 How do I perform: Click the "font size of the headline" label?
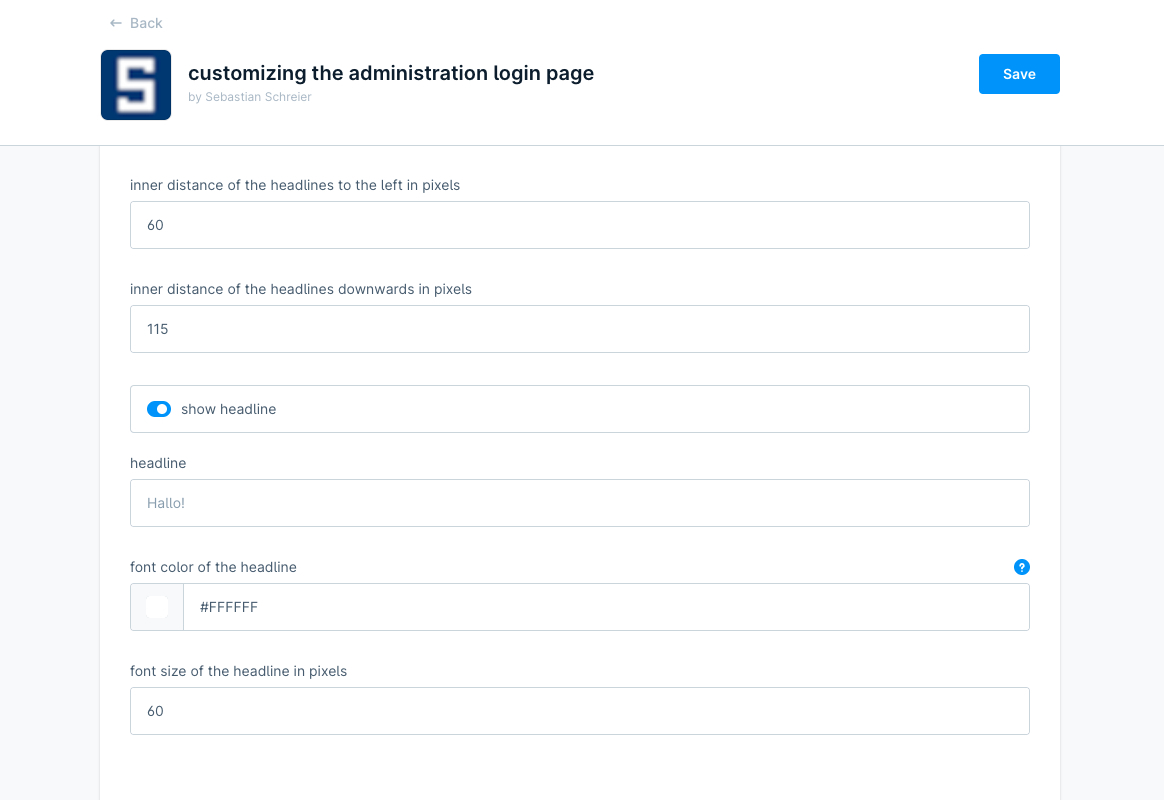coord(238,671)
